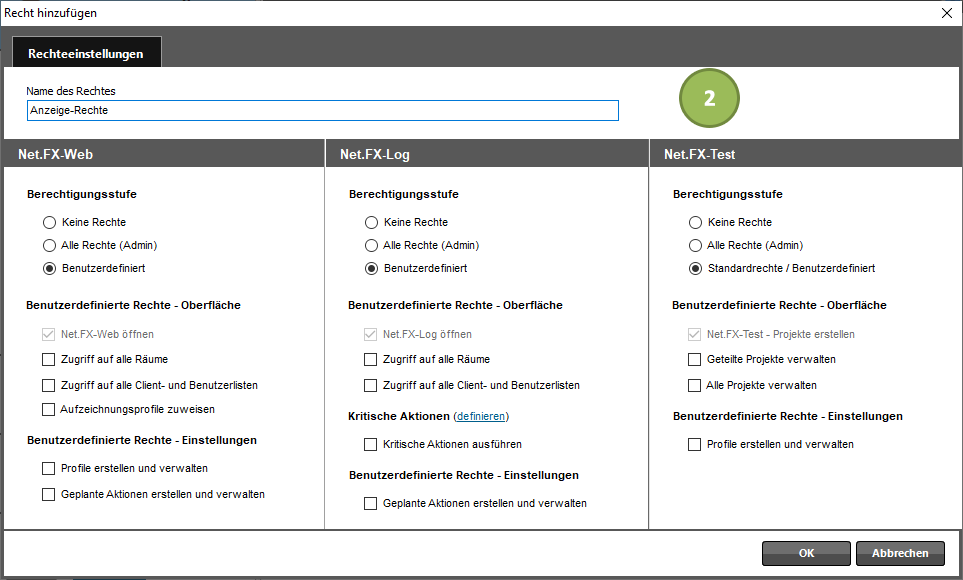Switch to the Rechteeinstellungen tab
This screenshot has height=580, width=963.
pos(87,53)
